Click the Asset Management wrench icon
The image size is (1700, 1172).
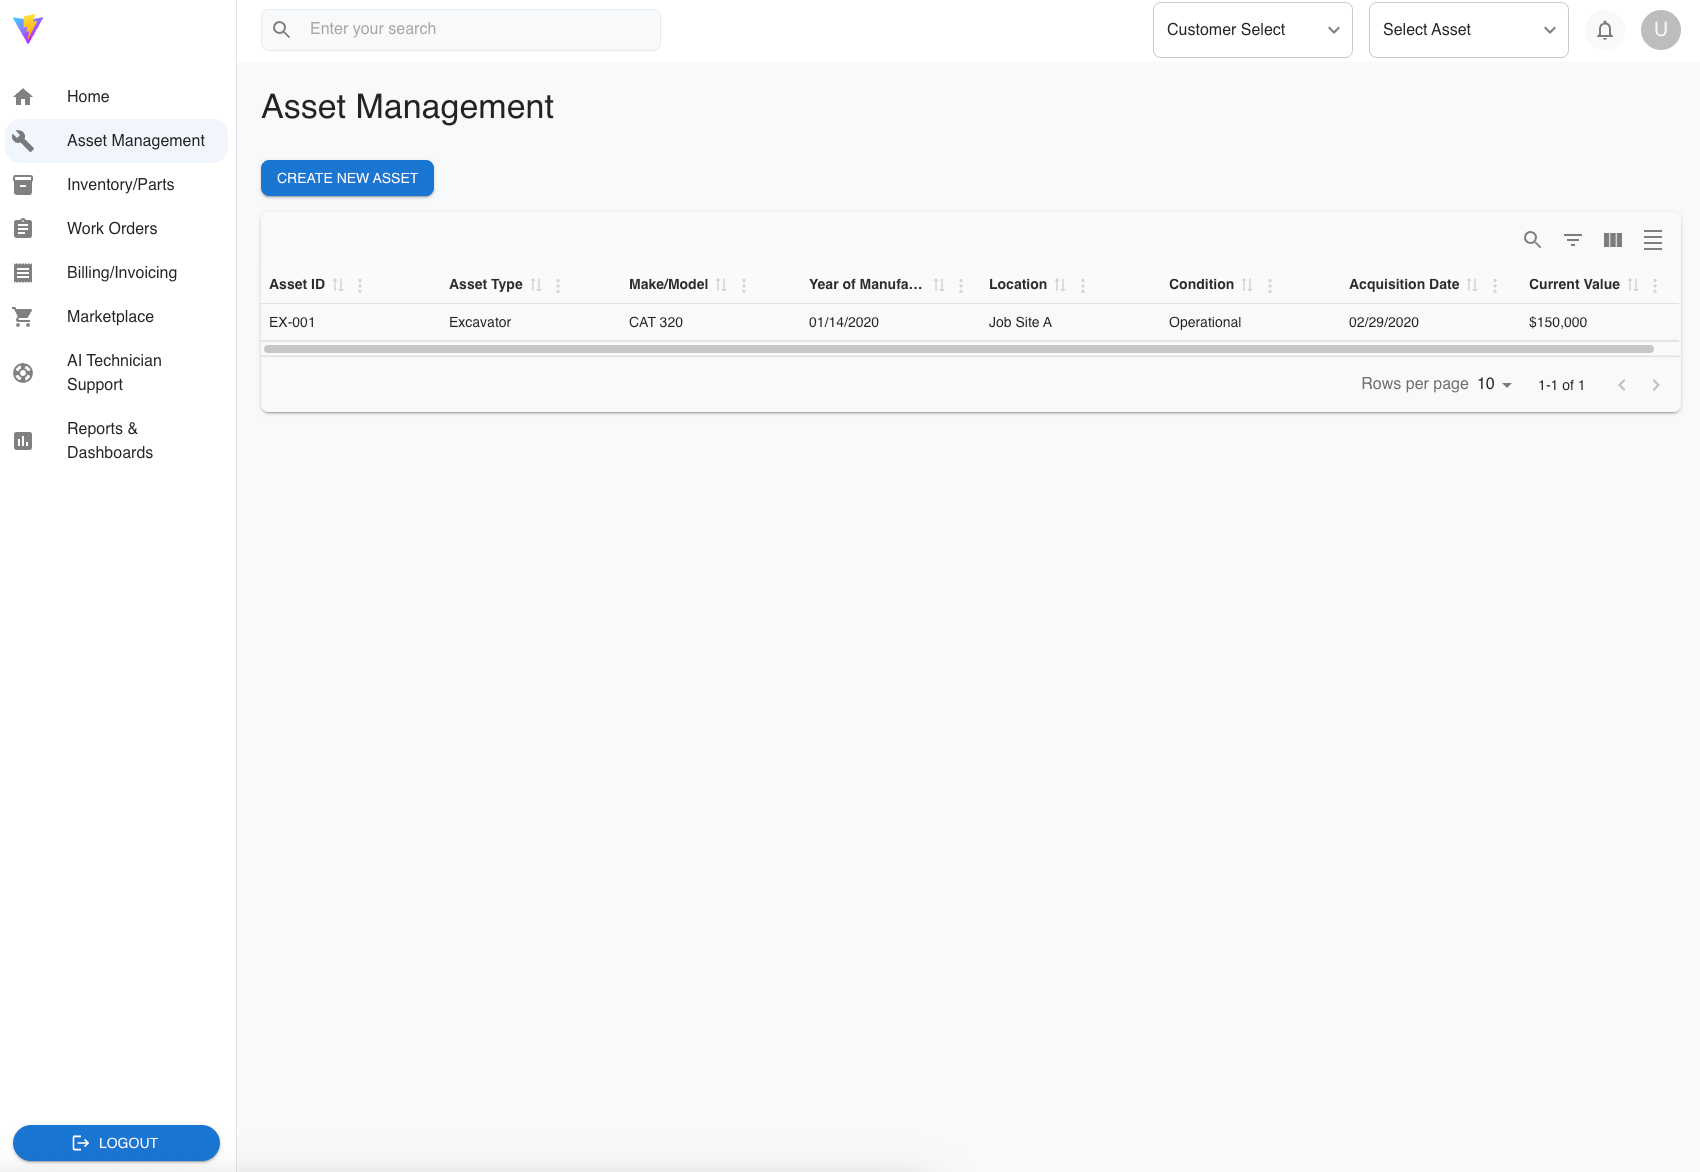(23, 141)
